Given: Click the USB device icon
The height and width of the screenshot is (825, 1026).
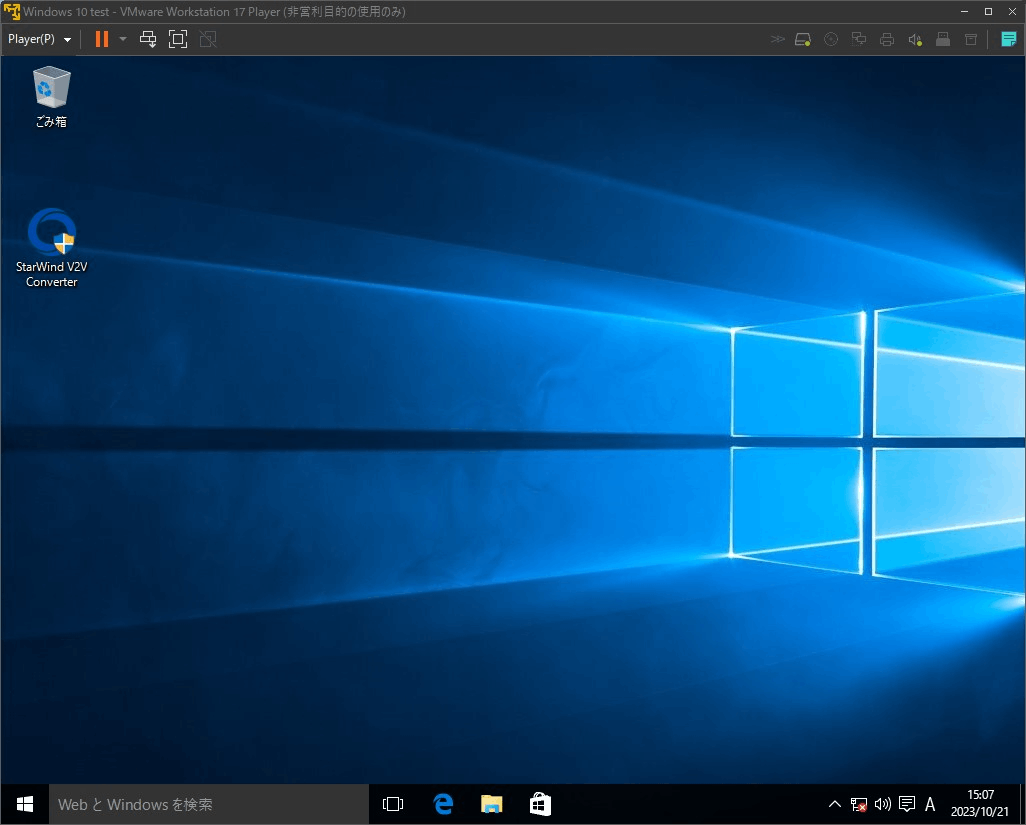Looking at the screenshot, I should pyautogui.click(x=943, y=39).
